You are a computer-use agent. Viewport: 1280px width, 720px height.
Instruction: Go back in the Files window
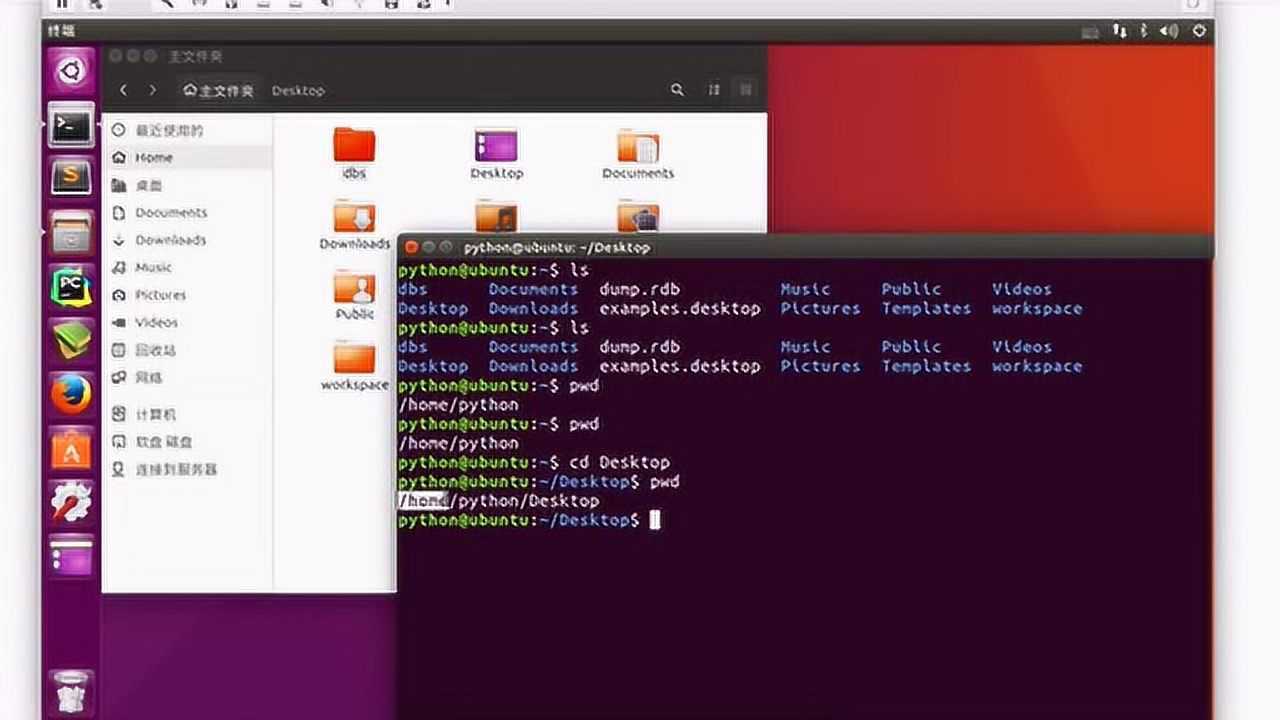[123, 90]
